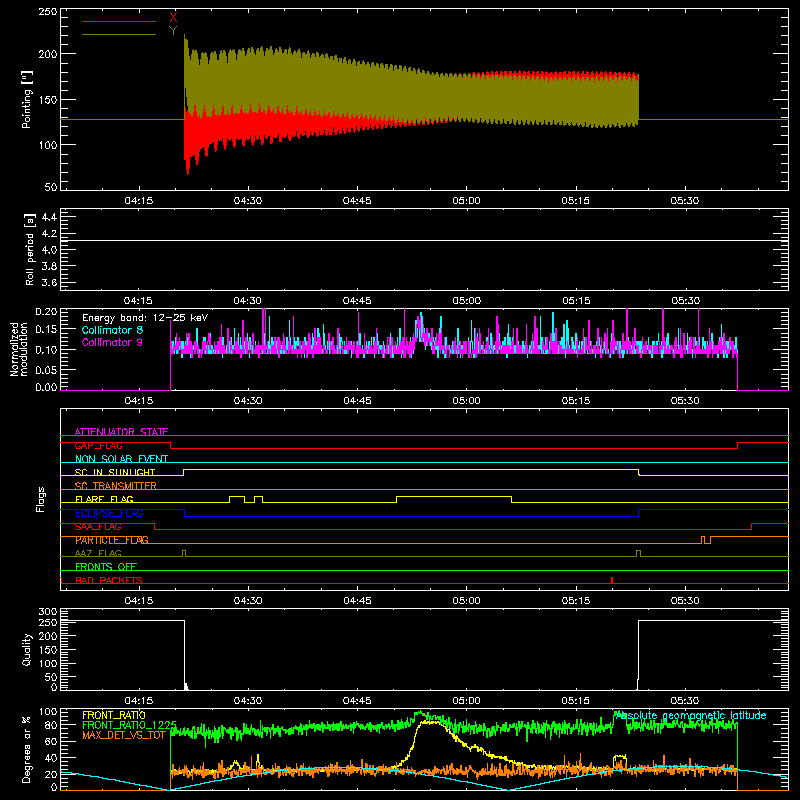The width and height of the screenshot is (800, 800).
Task: Select the NON_SOLAR_EVENT label
Action: click(x=121, y=459)
